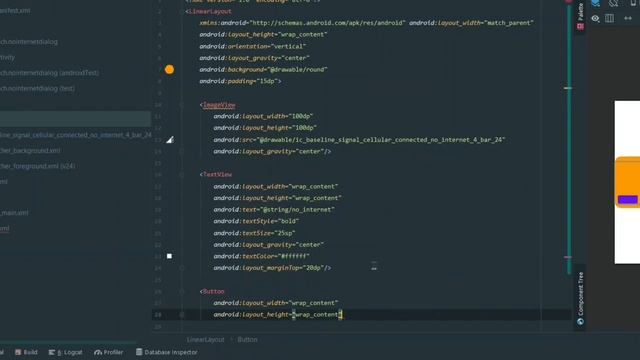Click LinearLayout in the editor breadcrumb
640x360 pixels.
(x=205, y=340)
